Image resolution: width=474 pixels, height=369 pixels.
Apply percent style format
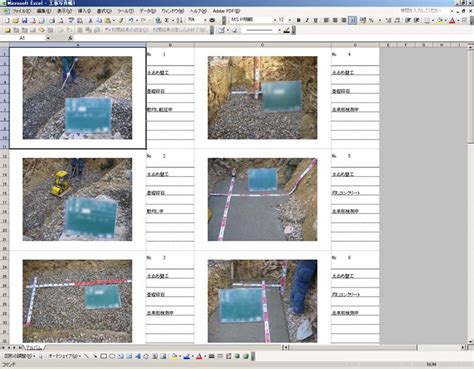click(371, 20)
